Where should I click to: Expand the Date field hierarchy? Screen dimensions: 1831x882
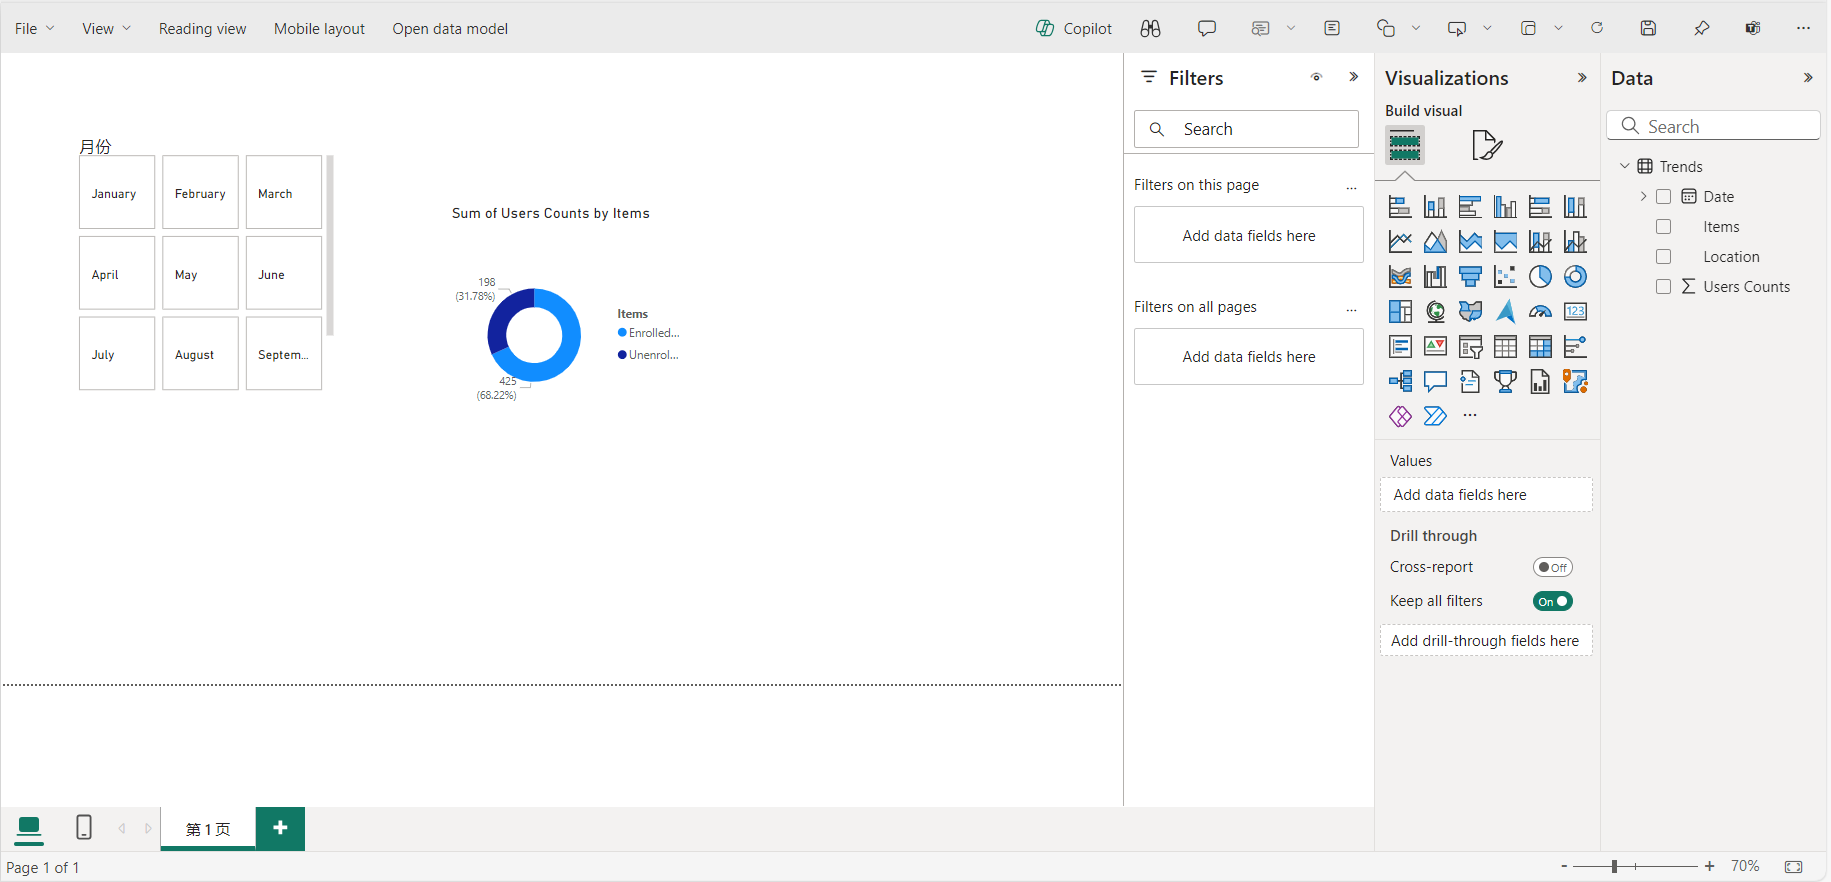[1643, 197]
